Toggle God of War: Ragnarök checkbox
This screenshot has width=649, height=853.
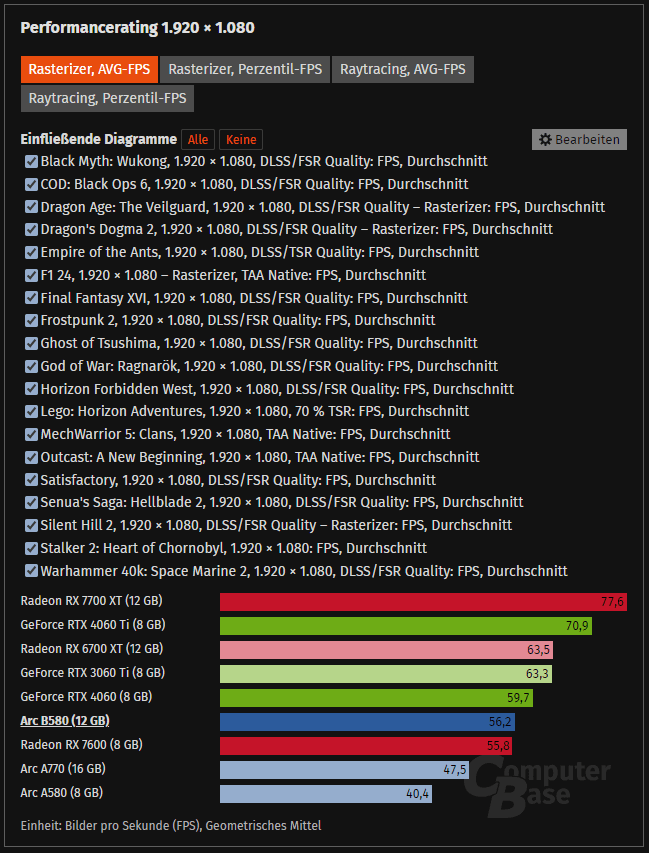31,366
